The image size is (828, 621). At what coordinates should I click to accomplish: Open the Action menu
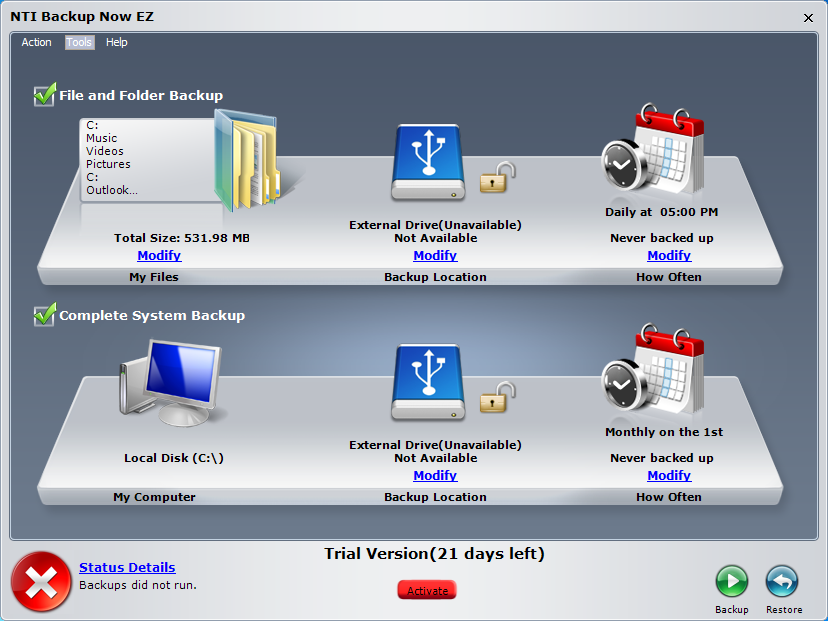36,42
